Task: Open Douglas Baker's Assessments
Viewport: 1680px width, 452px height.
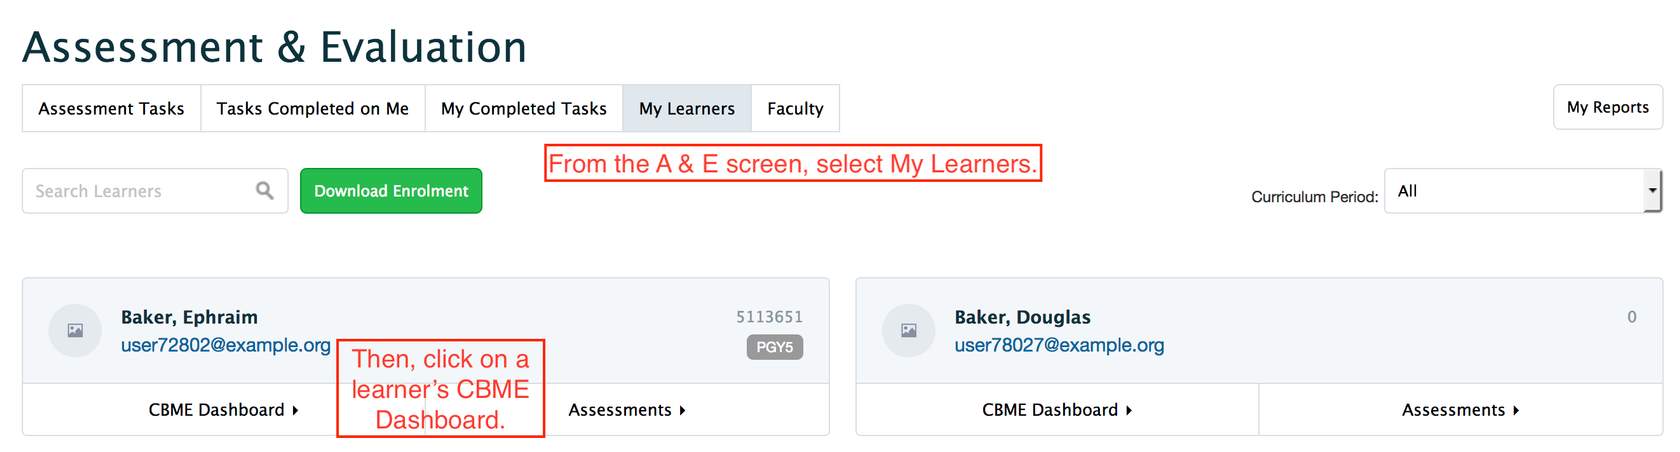Action: pyautogui.click(x=1459, y=410)
